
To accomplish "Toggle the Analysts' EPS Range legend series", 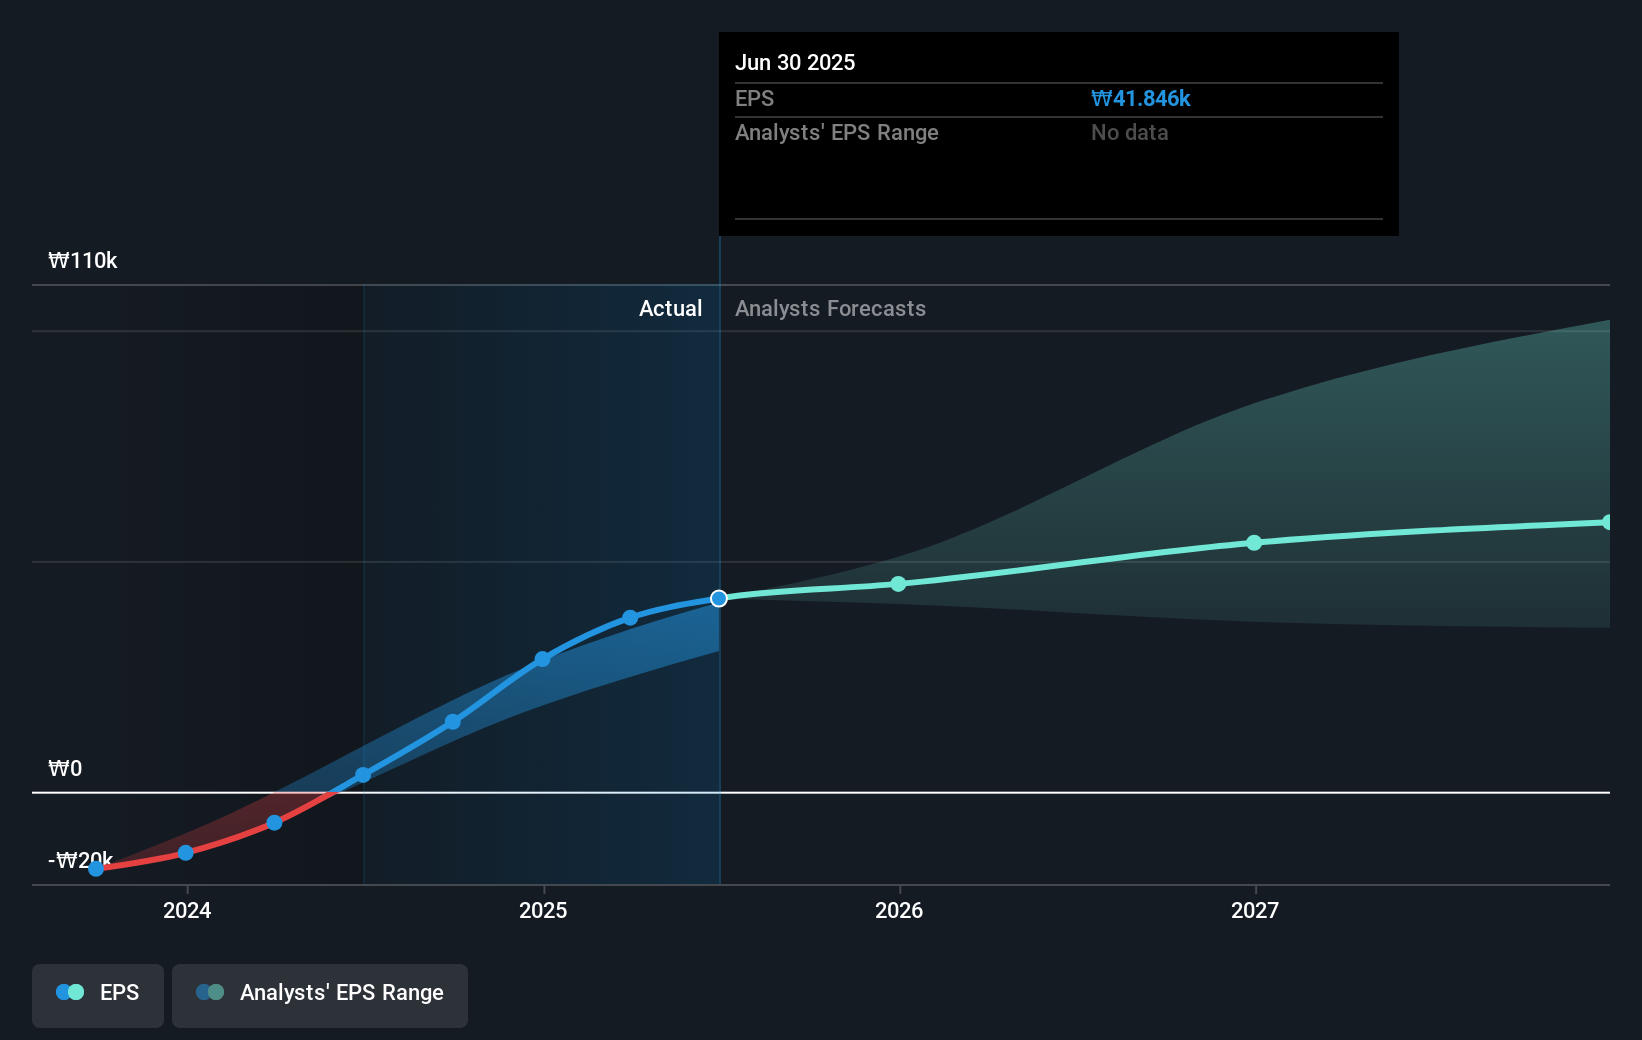I will coord(320,995).
